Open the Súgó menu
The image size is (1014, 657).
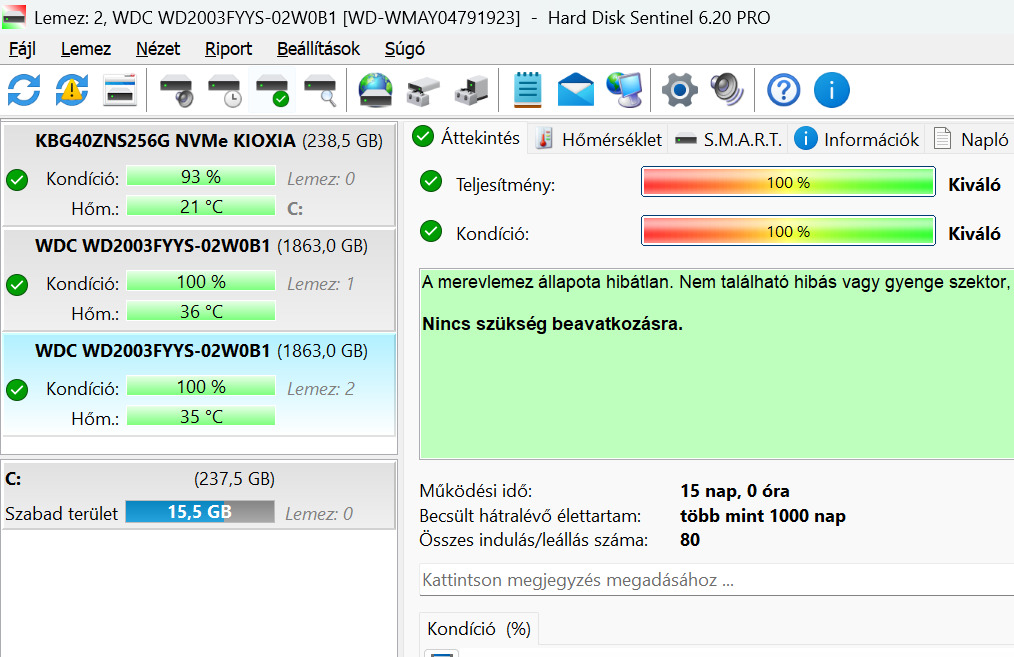coord(405,49)
